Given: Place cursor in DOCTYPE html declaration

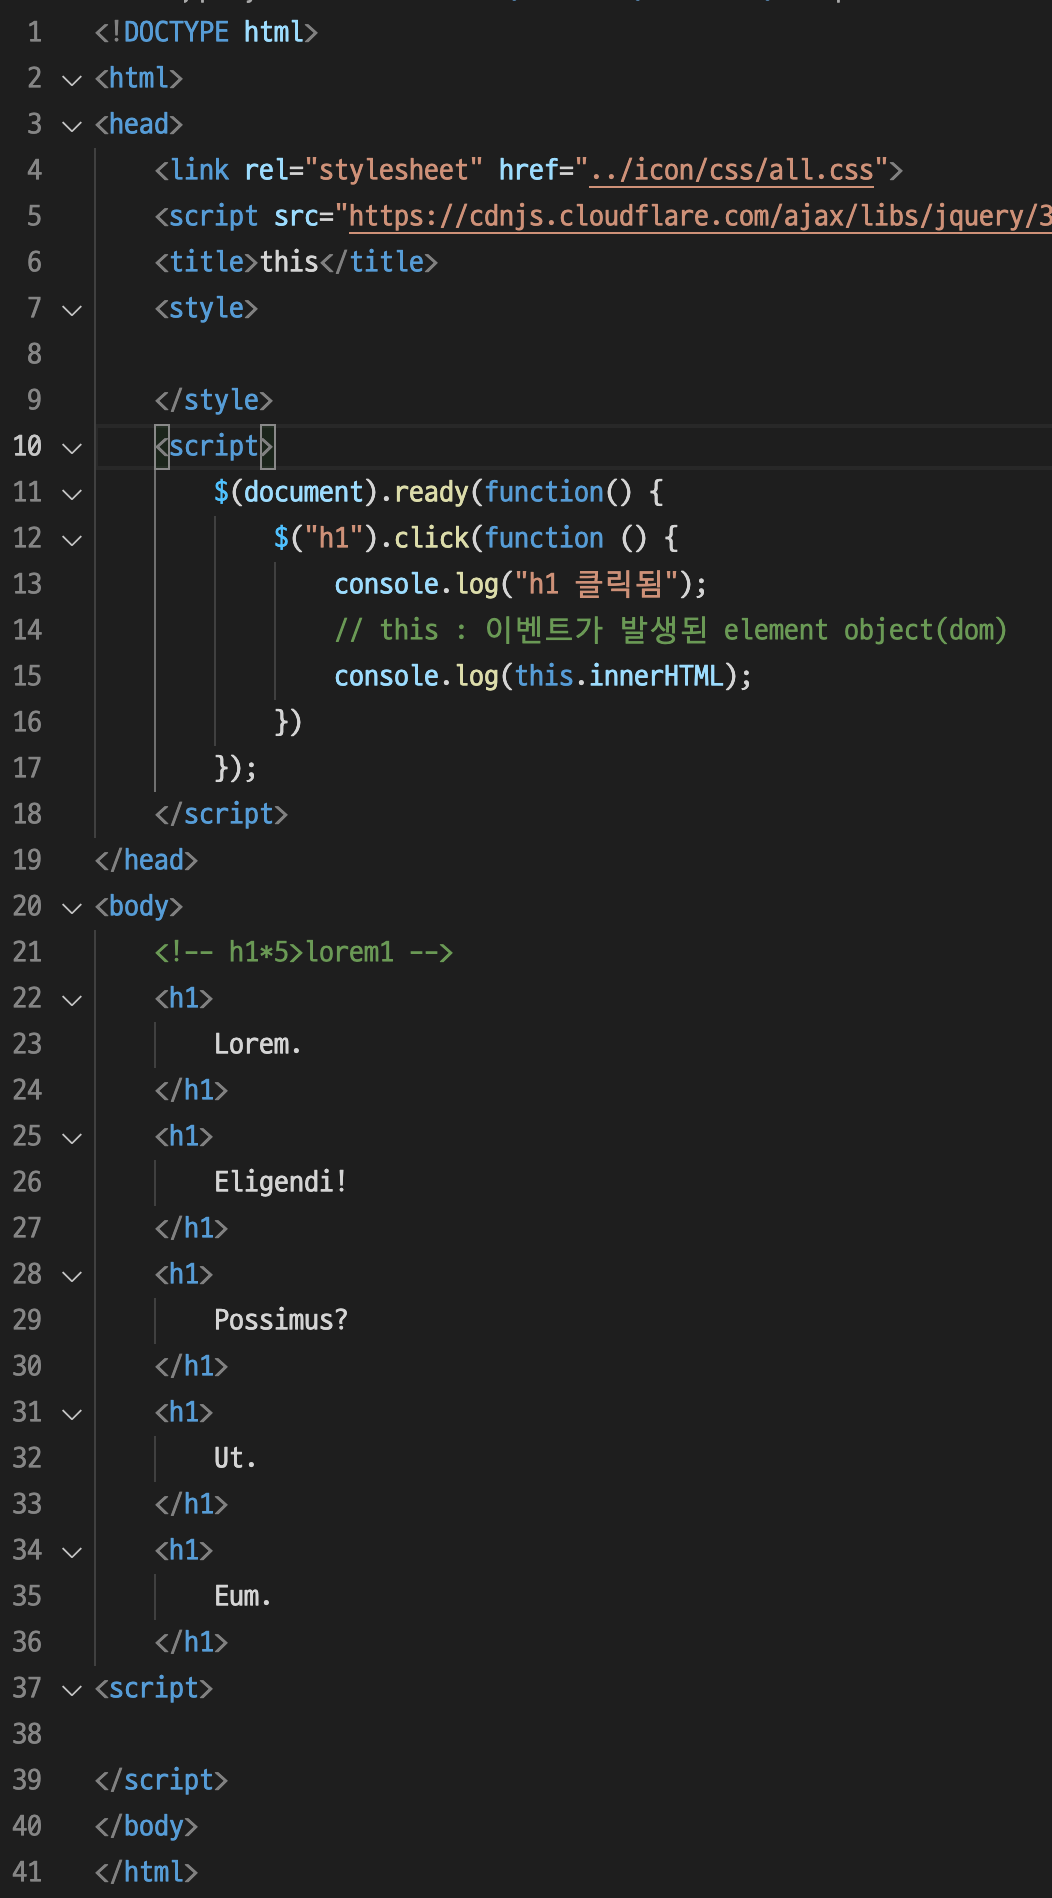Looking at the screenshot, I should (206, 32).
